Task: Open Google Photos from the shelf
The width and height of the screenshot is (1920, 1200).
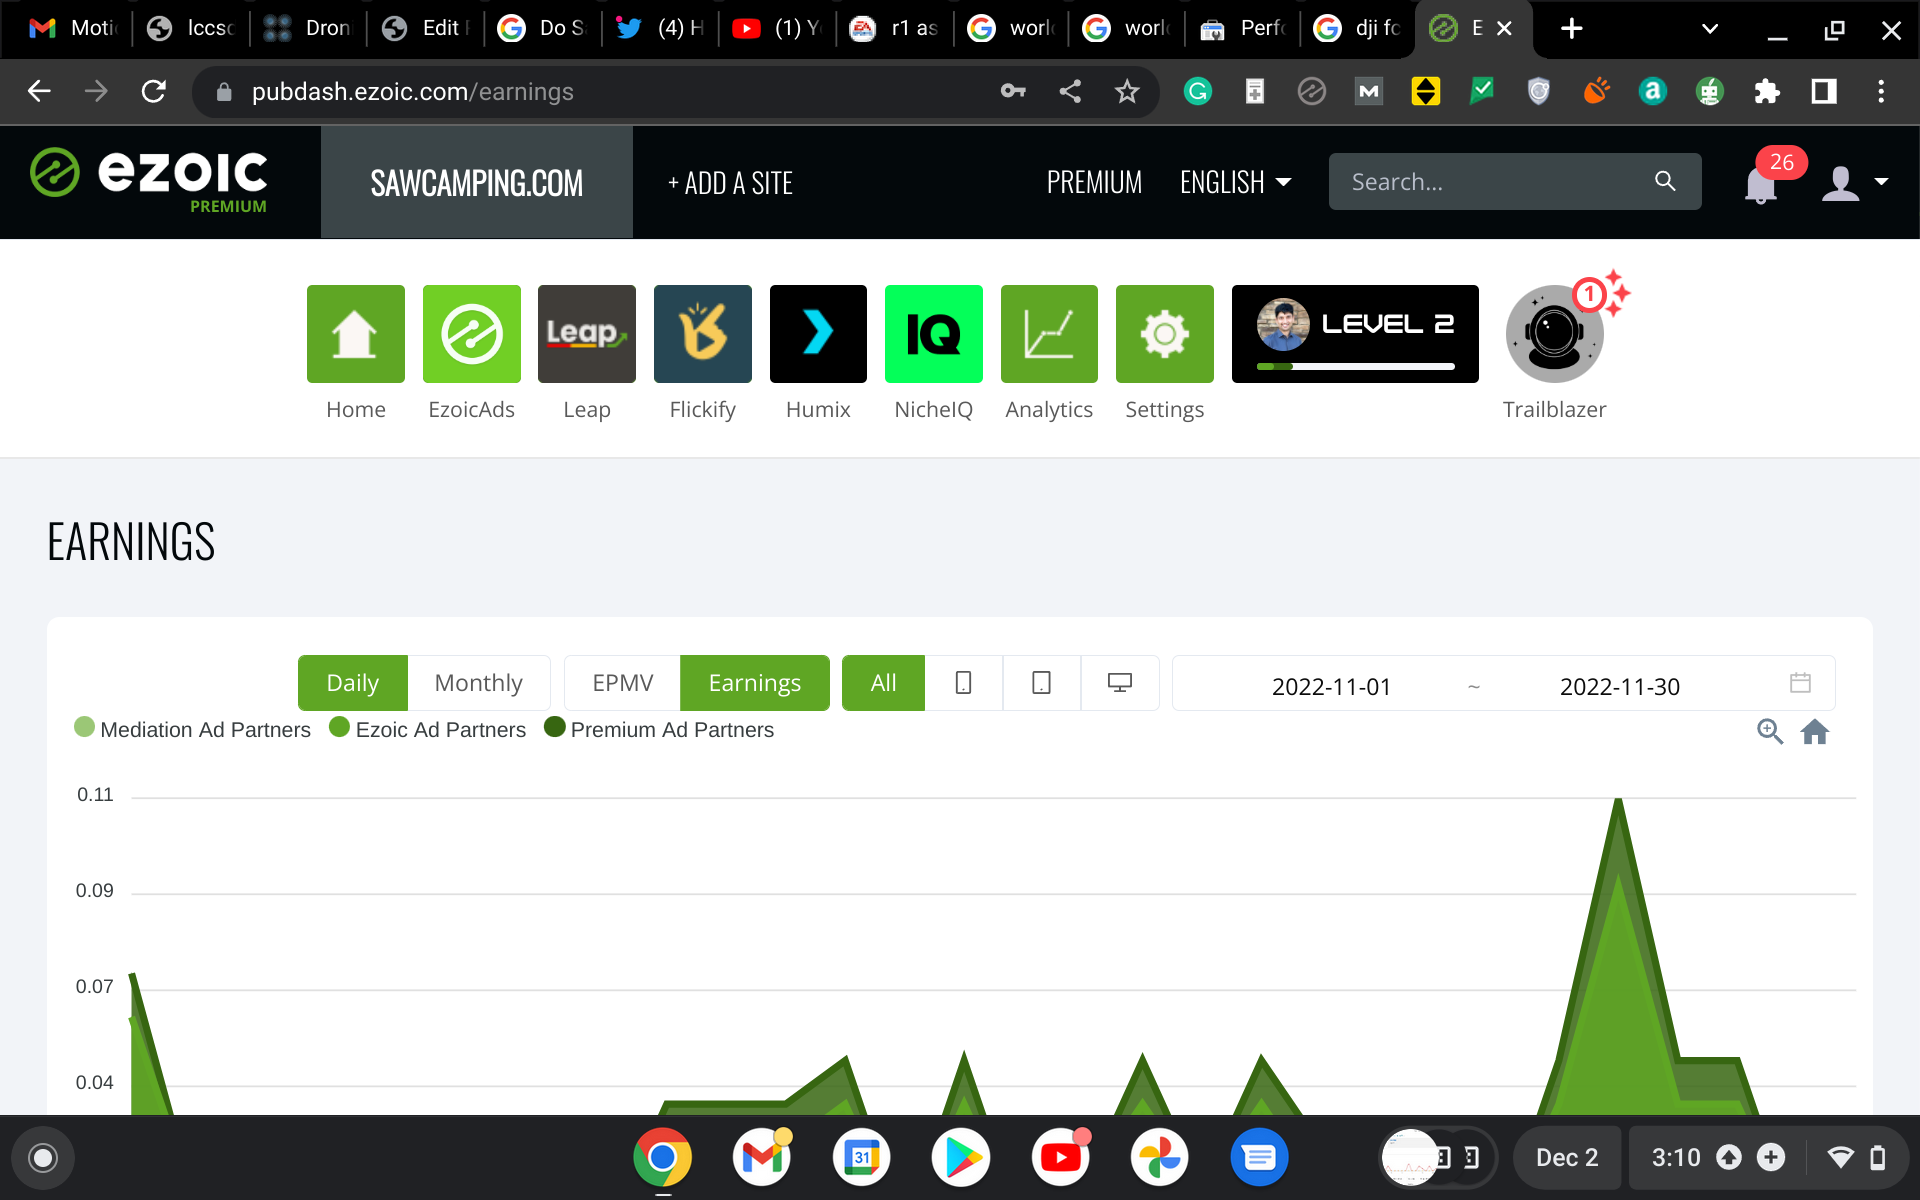Action: click(1160, 1157)
